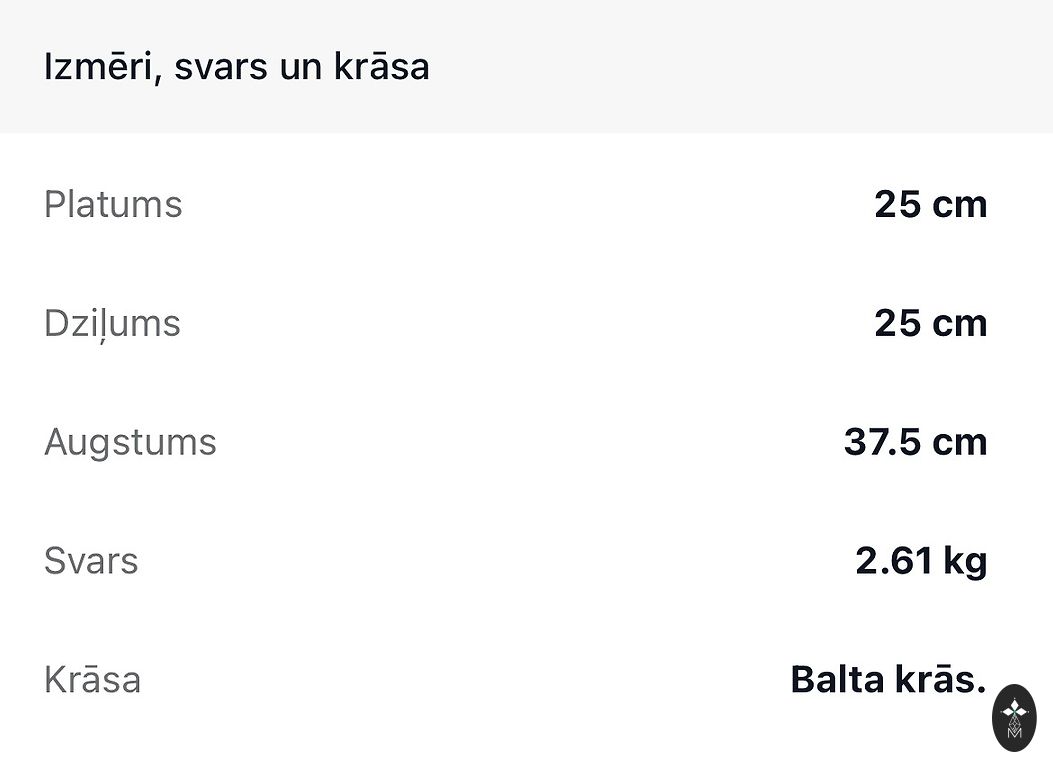Select the Platums row label
The height and width of the screenshot is (768, 1053).
tap(113, 204)
